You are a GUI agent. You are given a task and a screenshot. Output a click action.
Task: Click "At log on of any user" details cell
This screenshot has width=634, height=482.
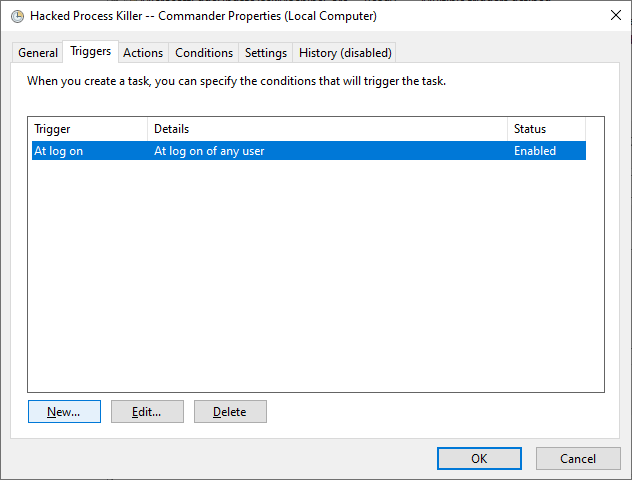[209, 151]
